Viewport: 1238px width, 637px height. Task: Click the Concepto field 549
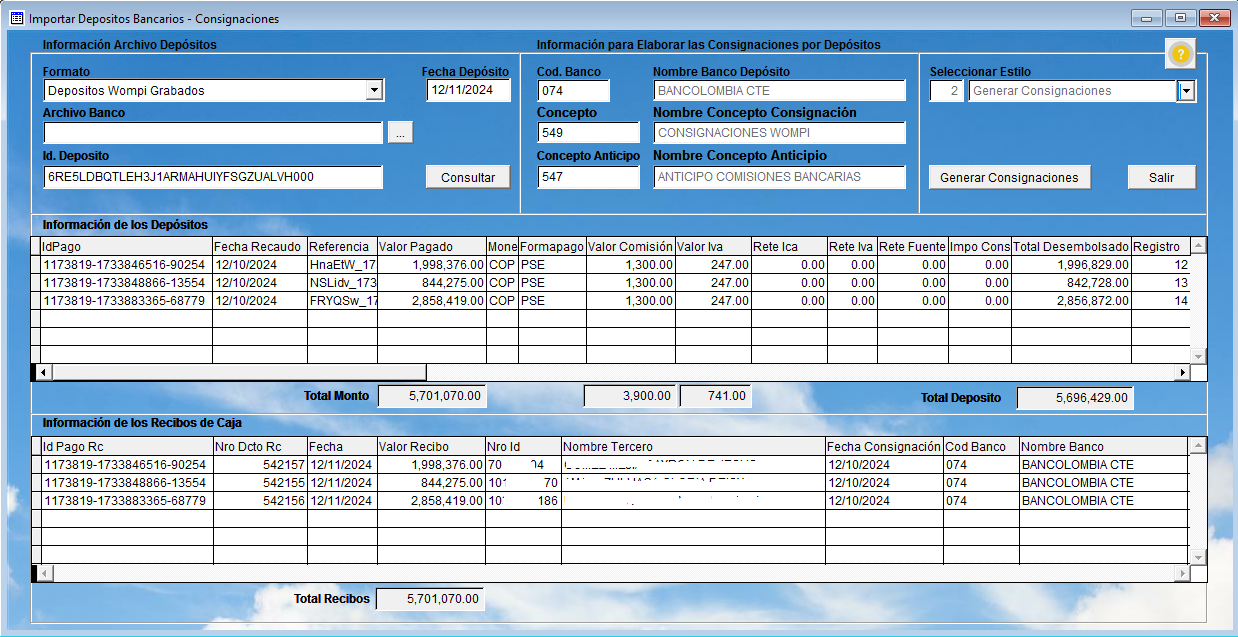[588, 133]
